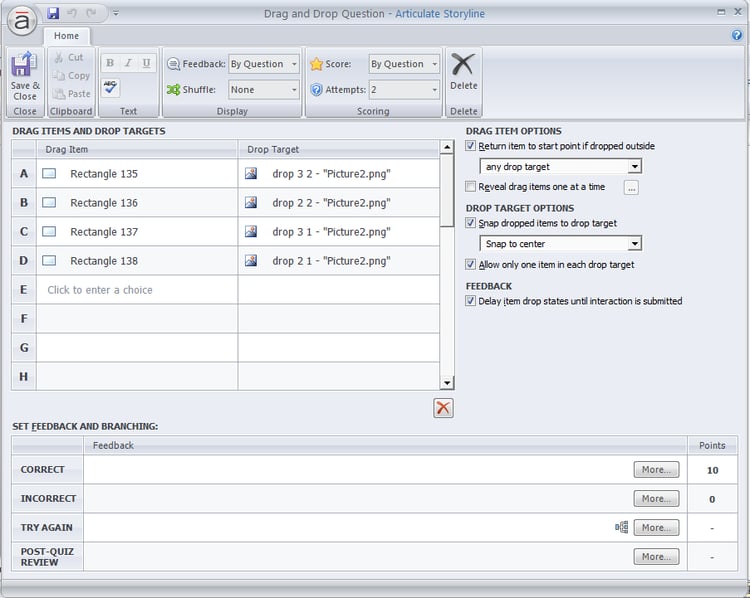750x598 pixels.
Task: Open the blue help question mark icon
Action: pos(737,35)
